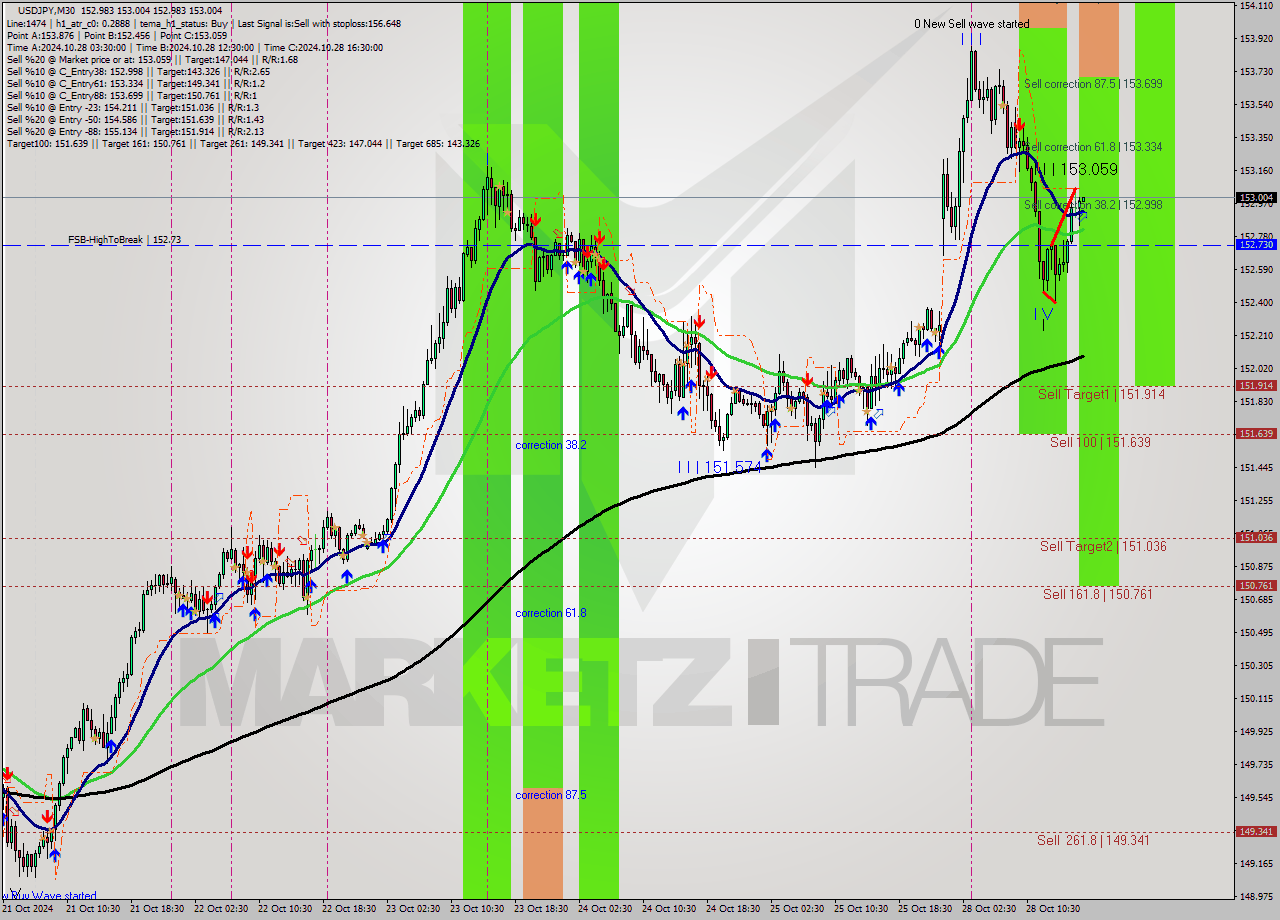Select the red 151.914 tag on price axis
The image size is (1280, 920).
1257,385
